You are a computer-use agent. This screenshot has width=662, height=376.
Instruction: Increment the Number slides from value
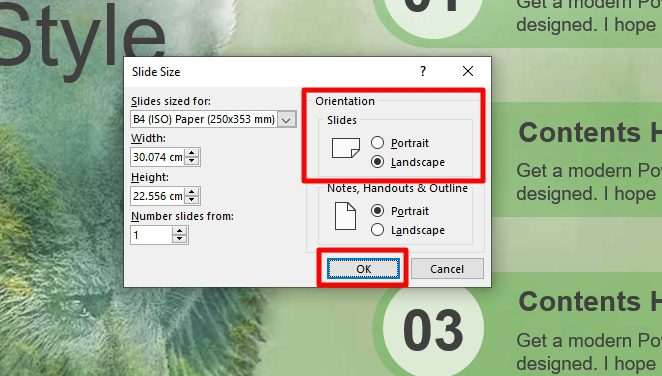pos(180,231)
